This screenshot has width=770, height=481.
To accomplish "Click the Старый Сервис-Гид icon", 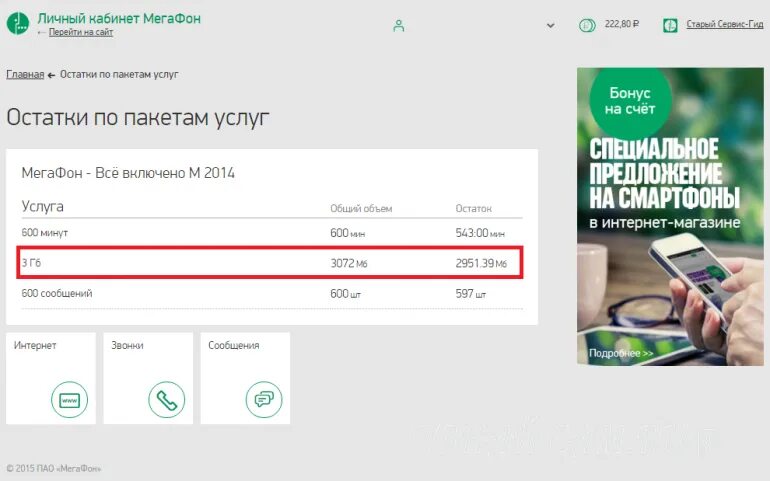I will point(670,25).
